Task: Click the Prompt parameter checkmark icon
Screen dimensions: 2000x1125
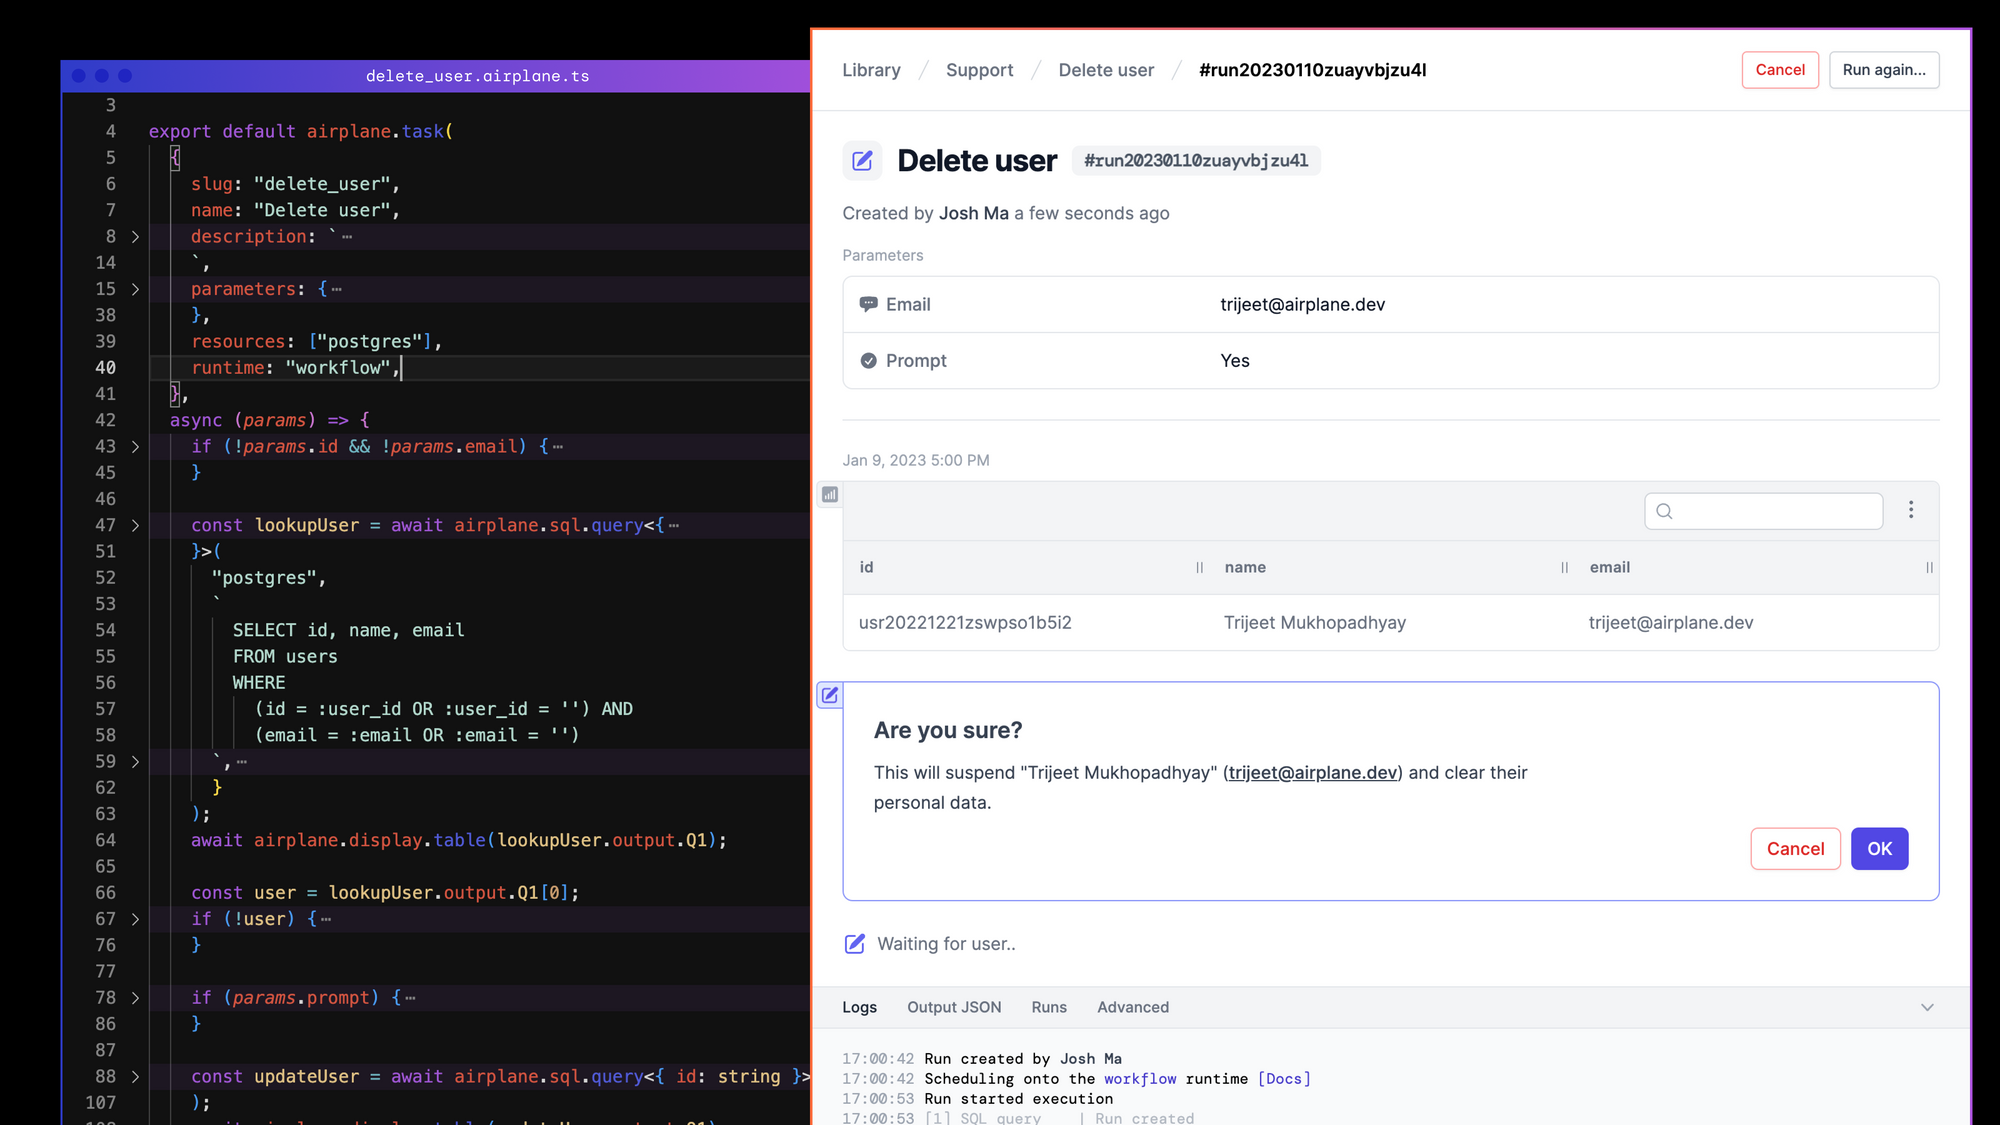Action: 868,361
